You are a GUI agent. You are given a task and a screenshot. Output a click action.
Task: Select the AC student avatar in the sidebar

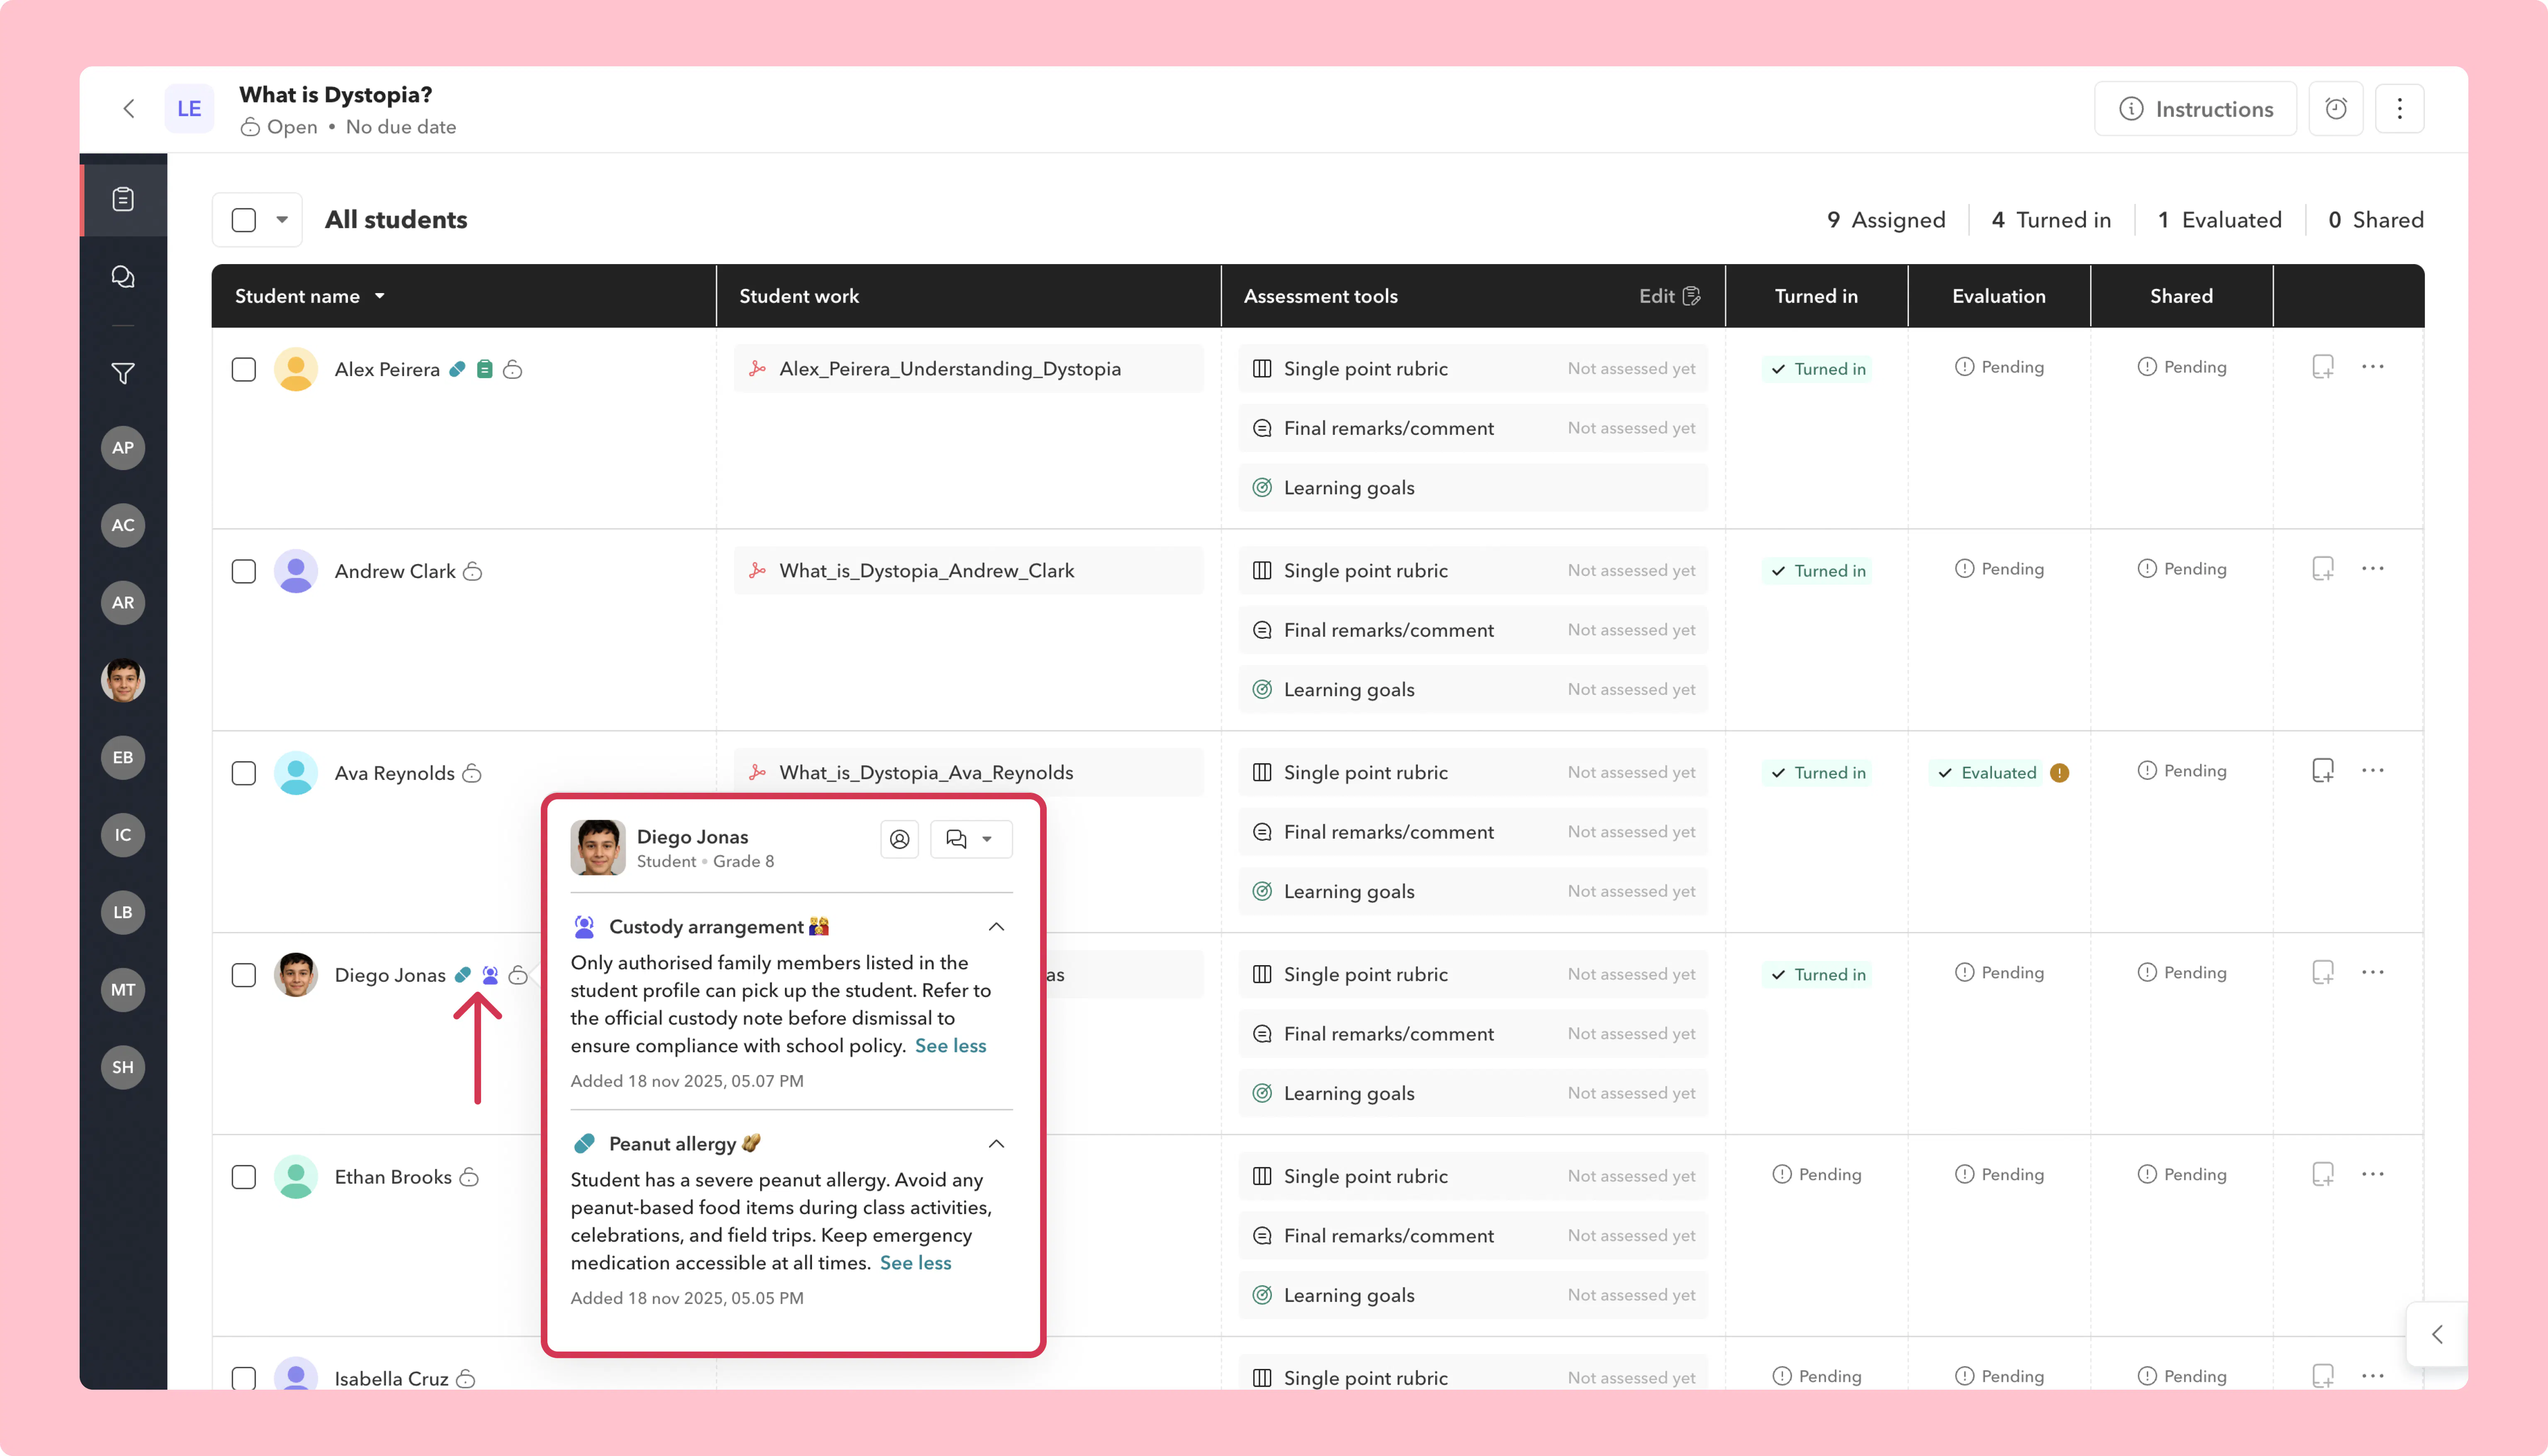point(123,525)
